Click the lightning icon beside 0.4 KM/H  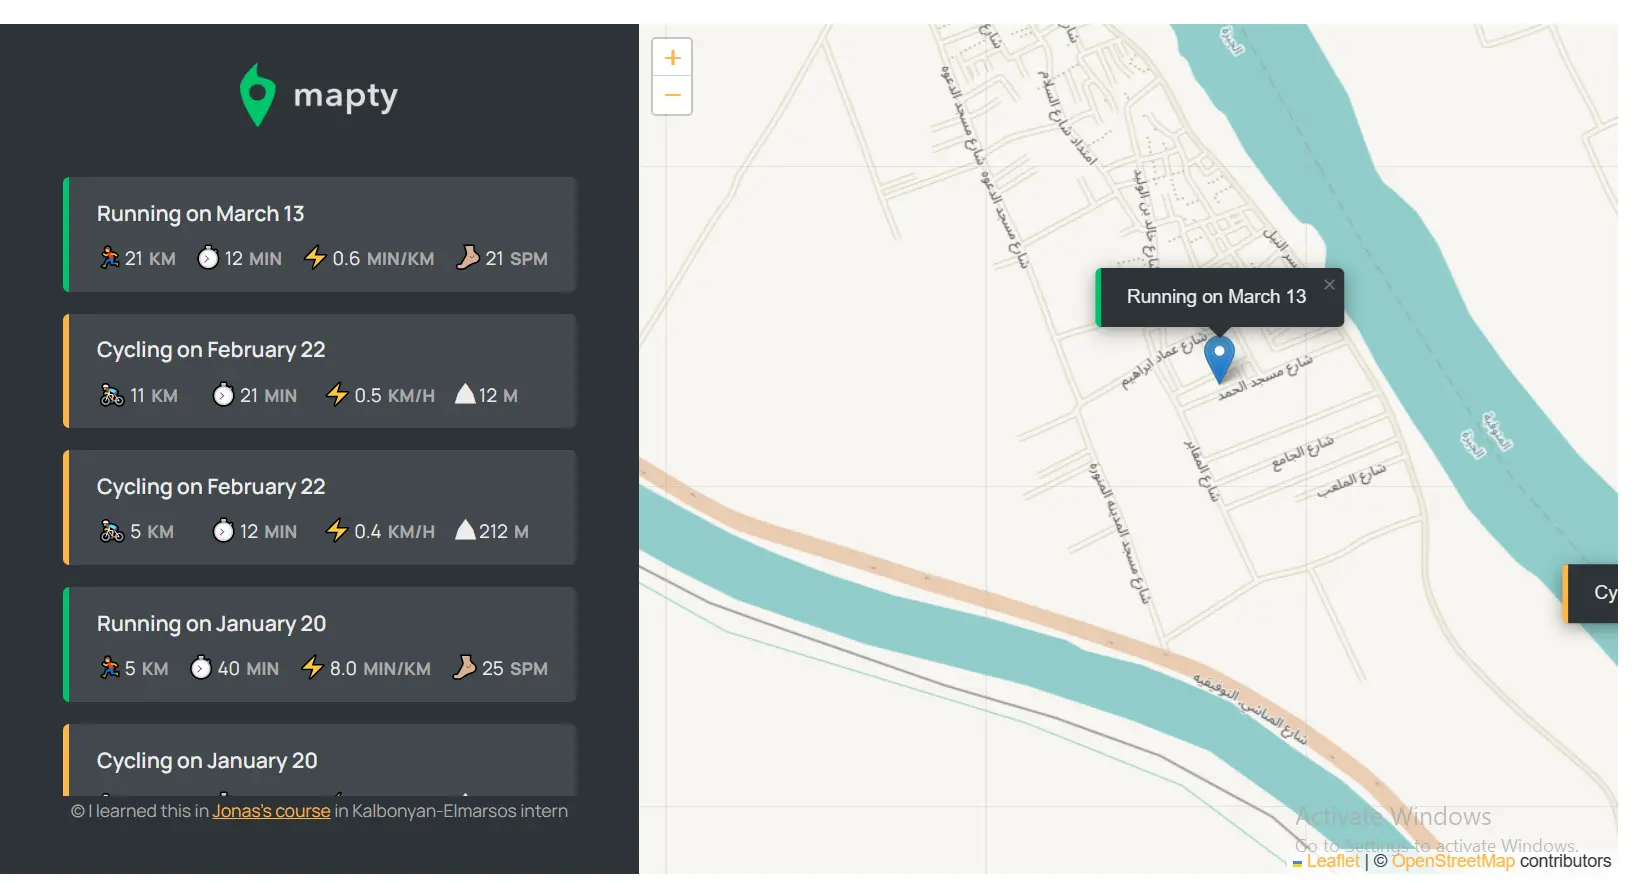(337, 531)
